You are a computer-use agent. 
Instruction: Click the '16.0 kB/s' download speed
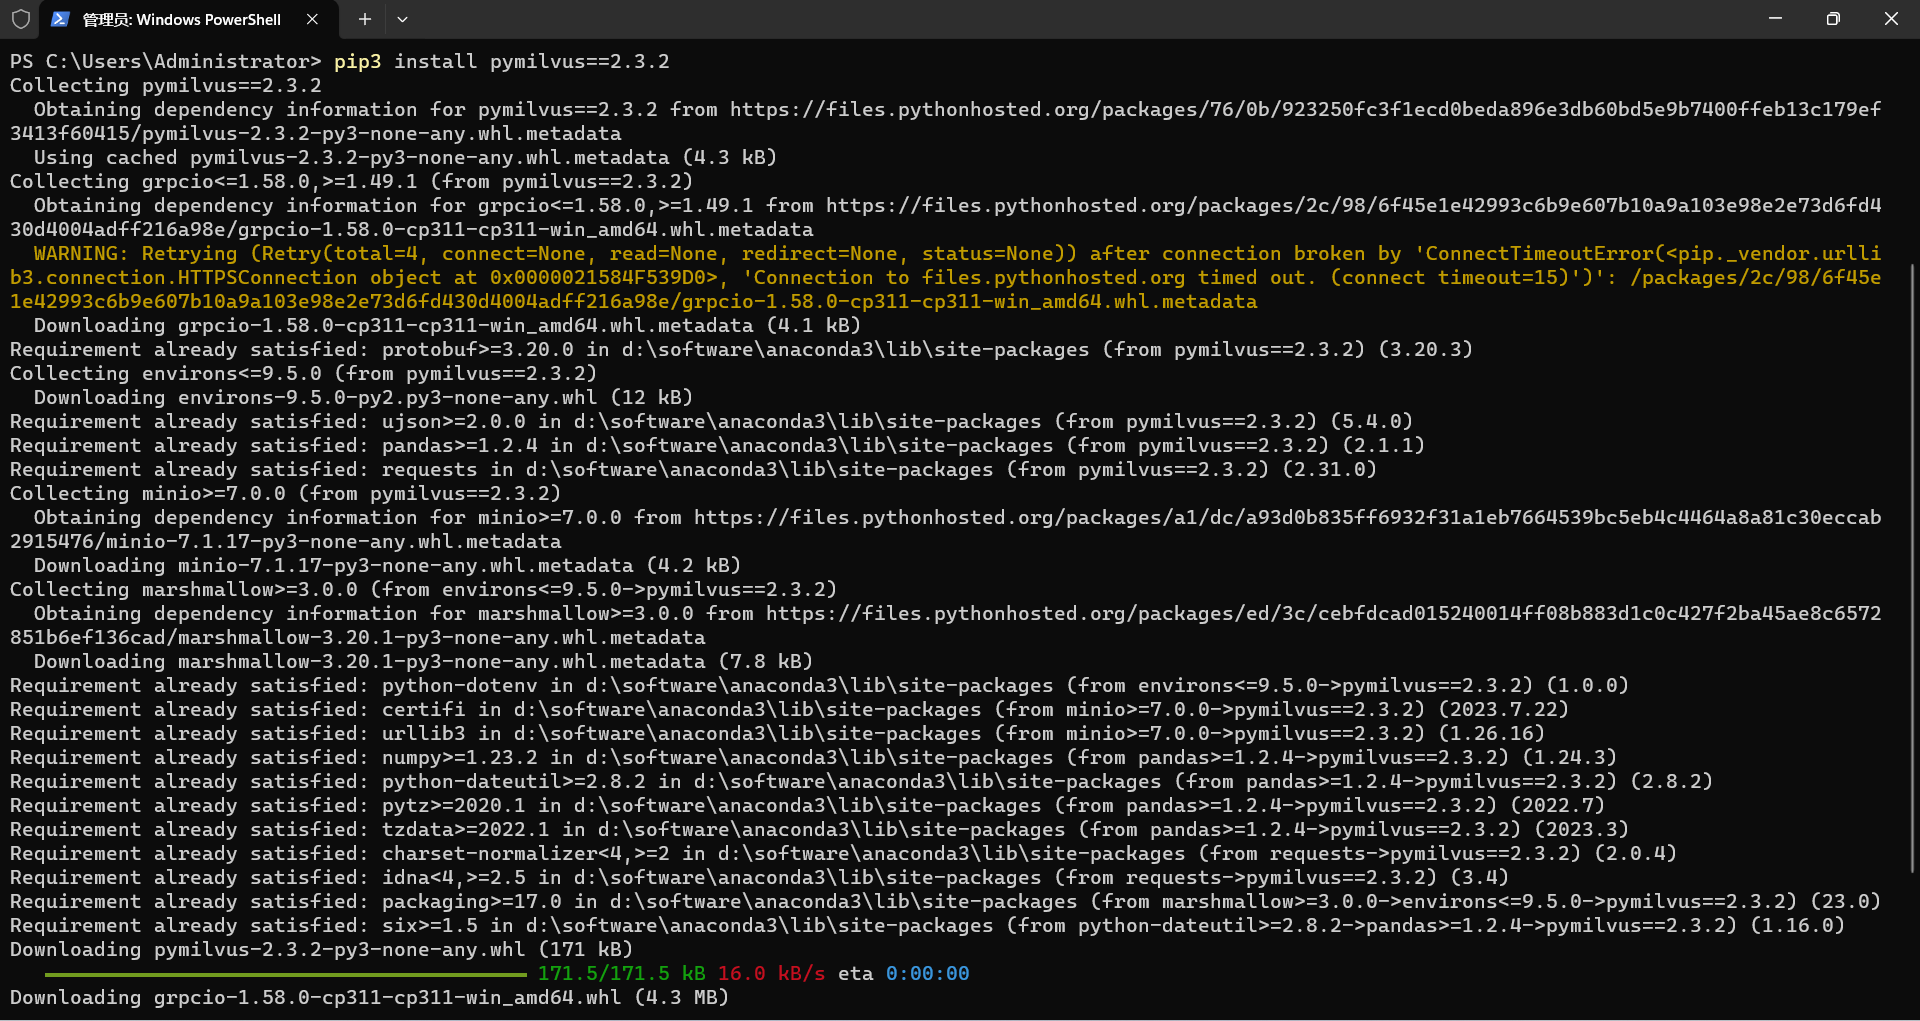pyautogui.click(x=772, y=973)
